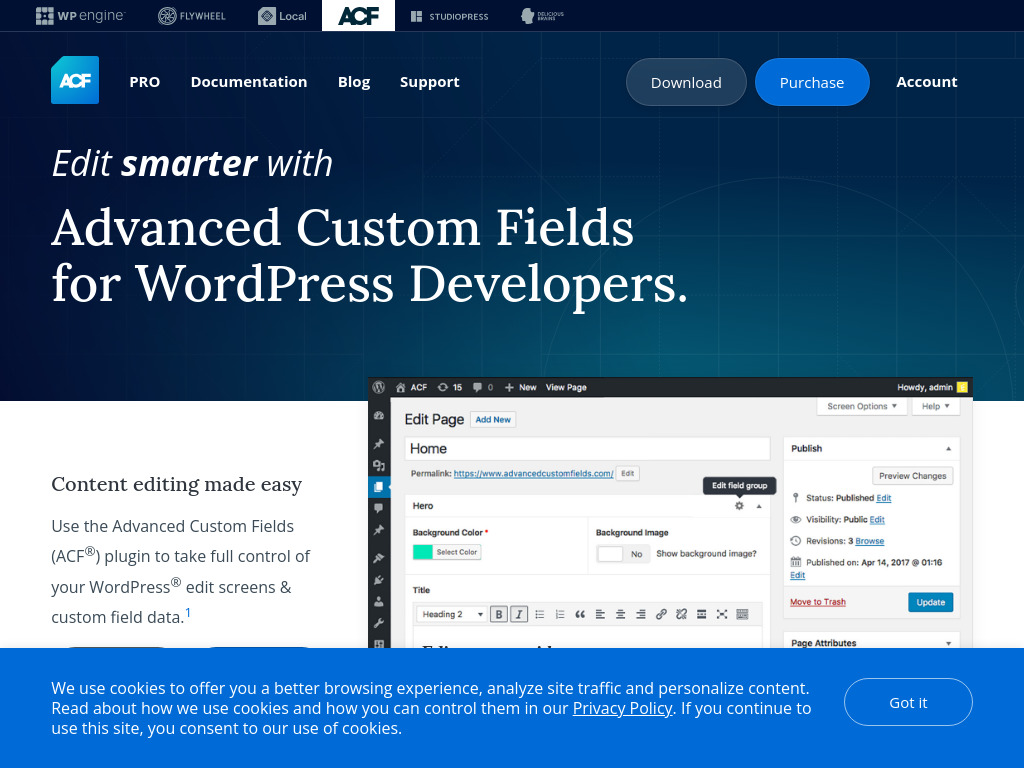Open the Support page
1024x768 pixels.
coord(430,82)
